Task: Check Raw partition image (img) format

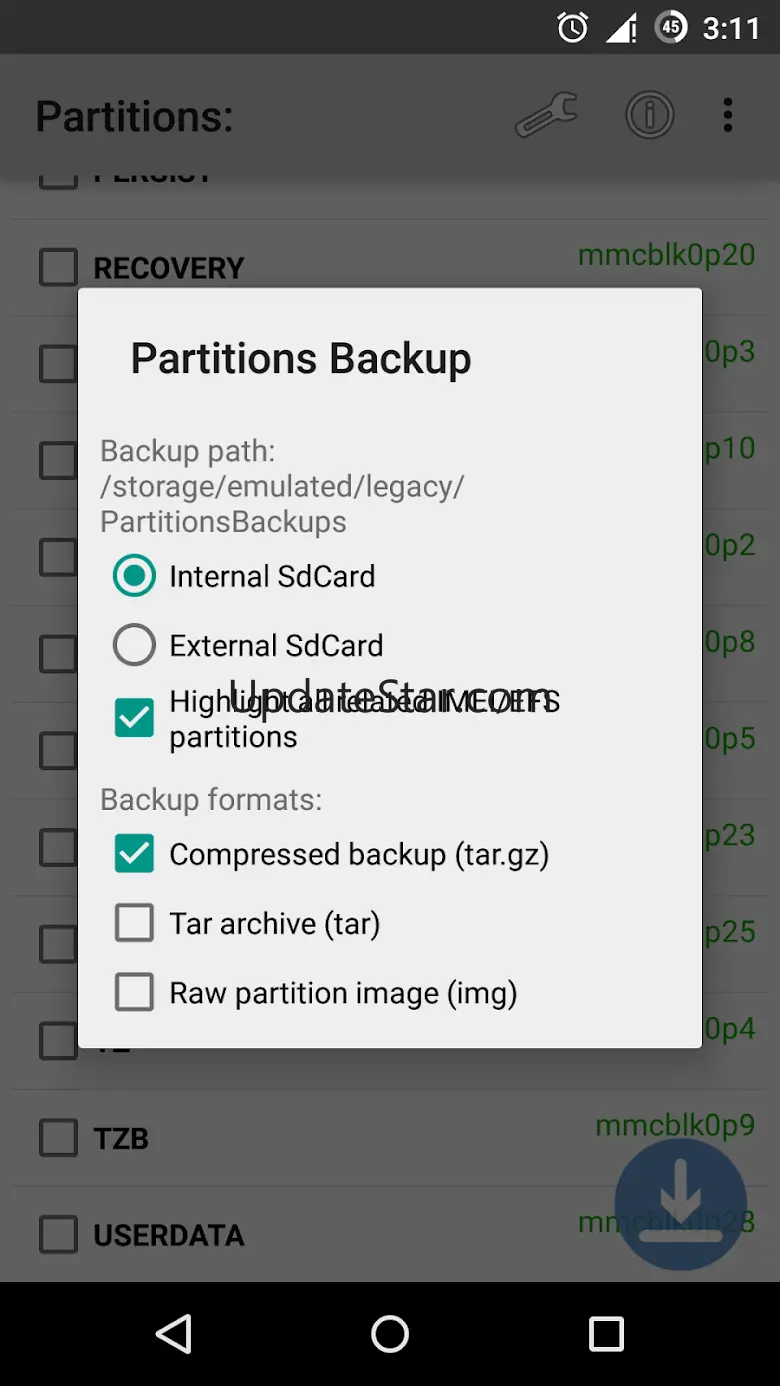Action: point(134,993)
